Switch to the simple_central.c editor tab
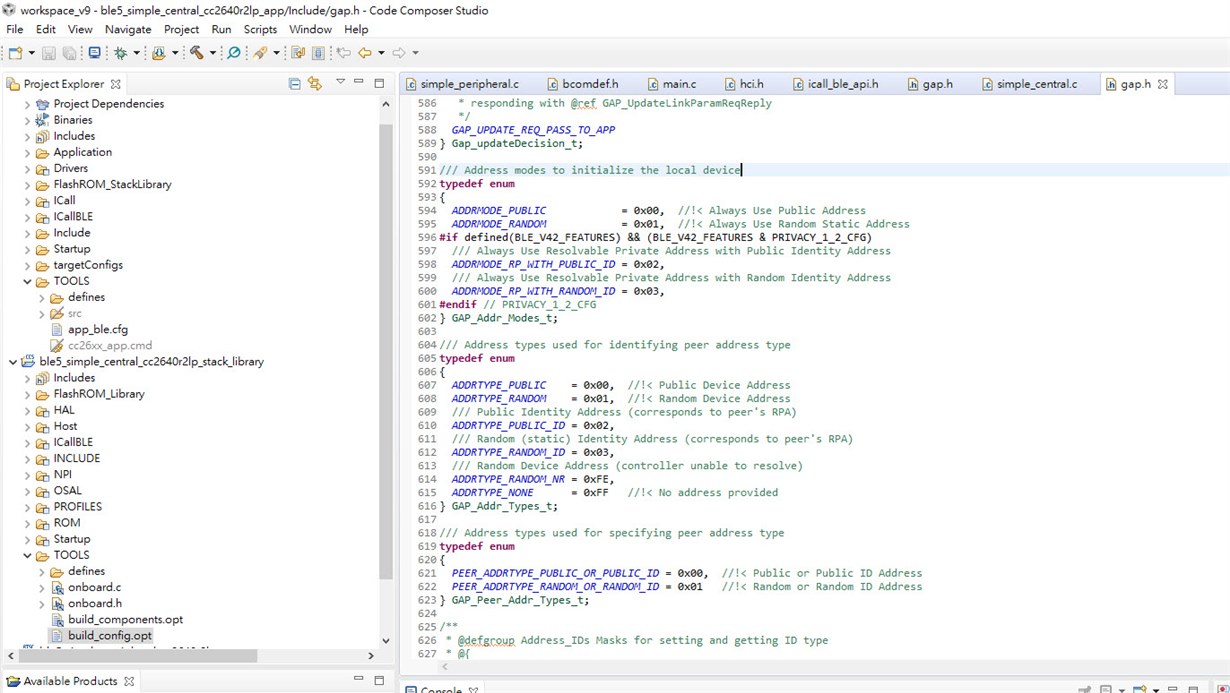 (x=1036, y=84)
